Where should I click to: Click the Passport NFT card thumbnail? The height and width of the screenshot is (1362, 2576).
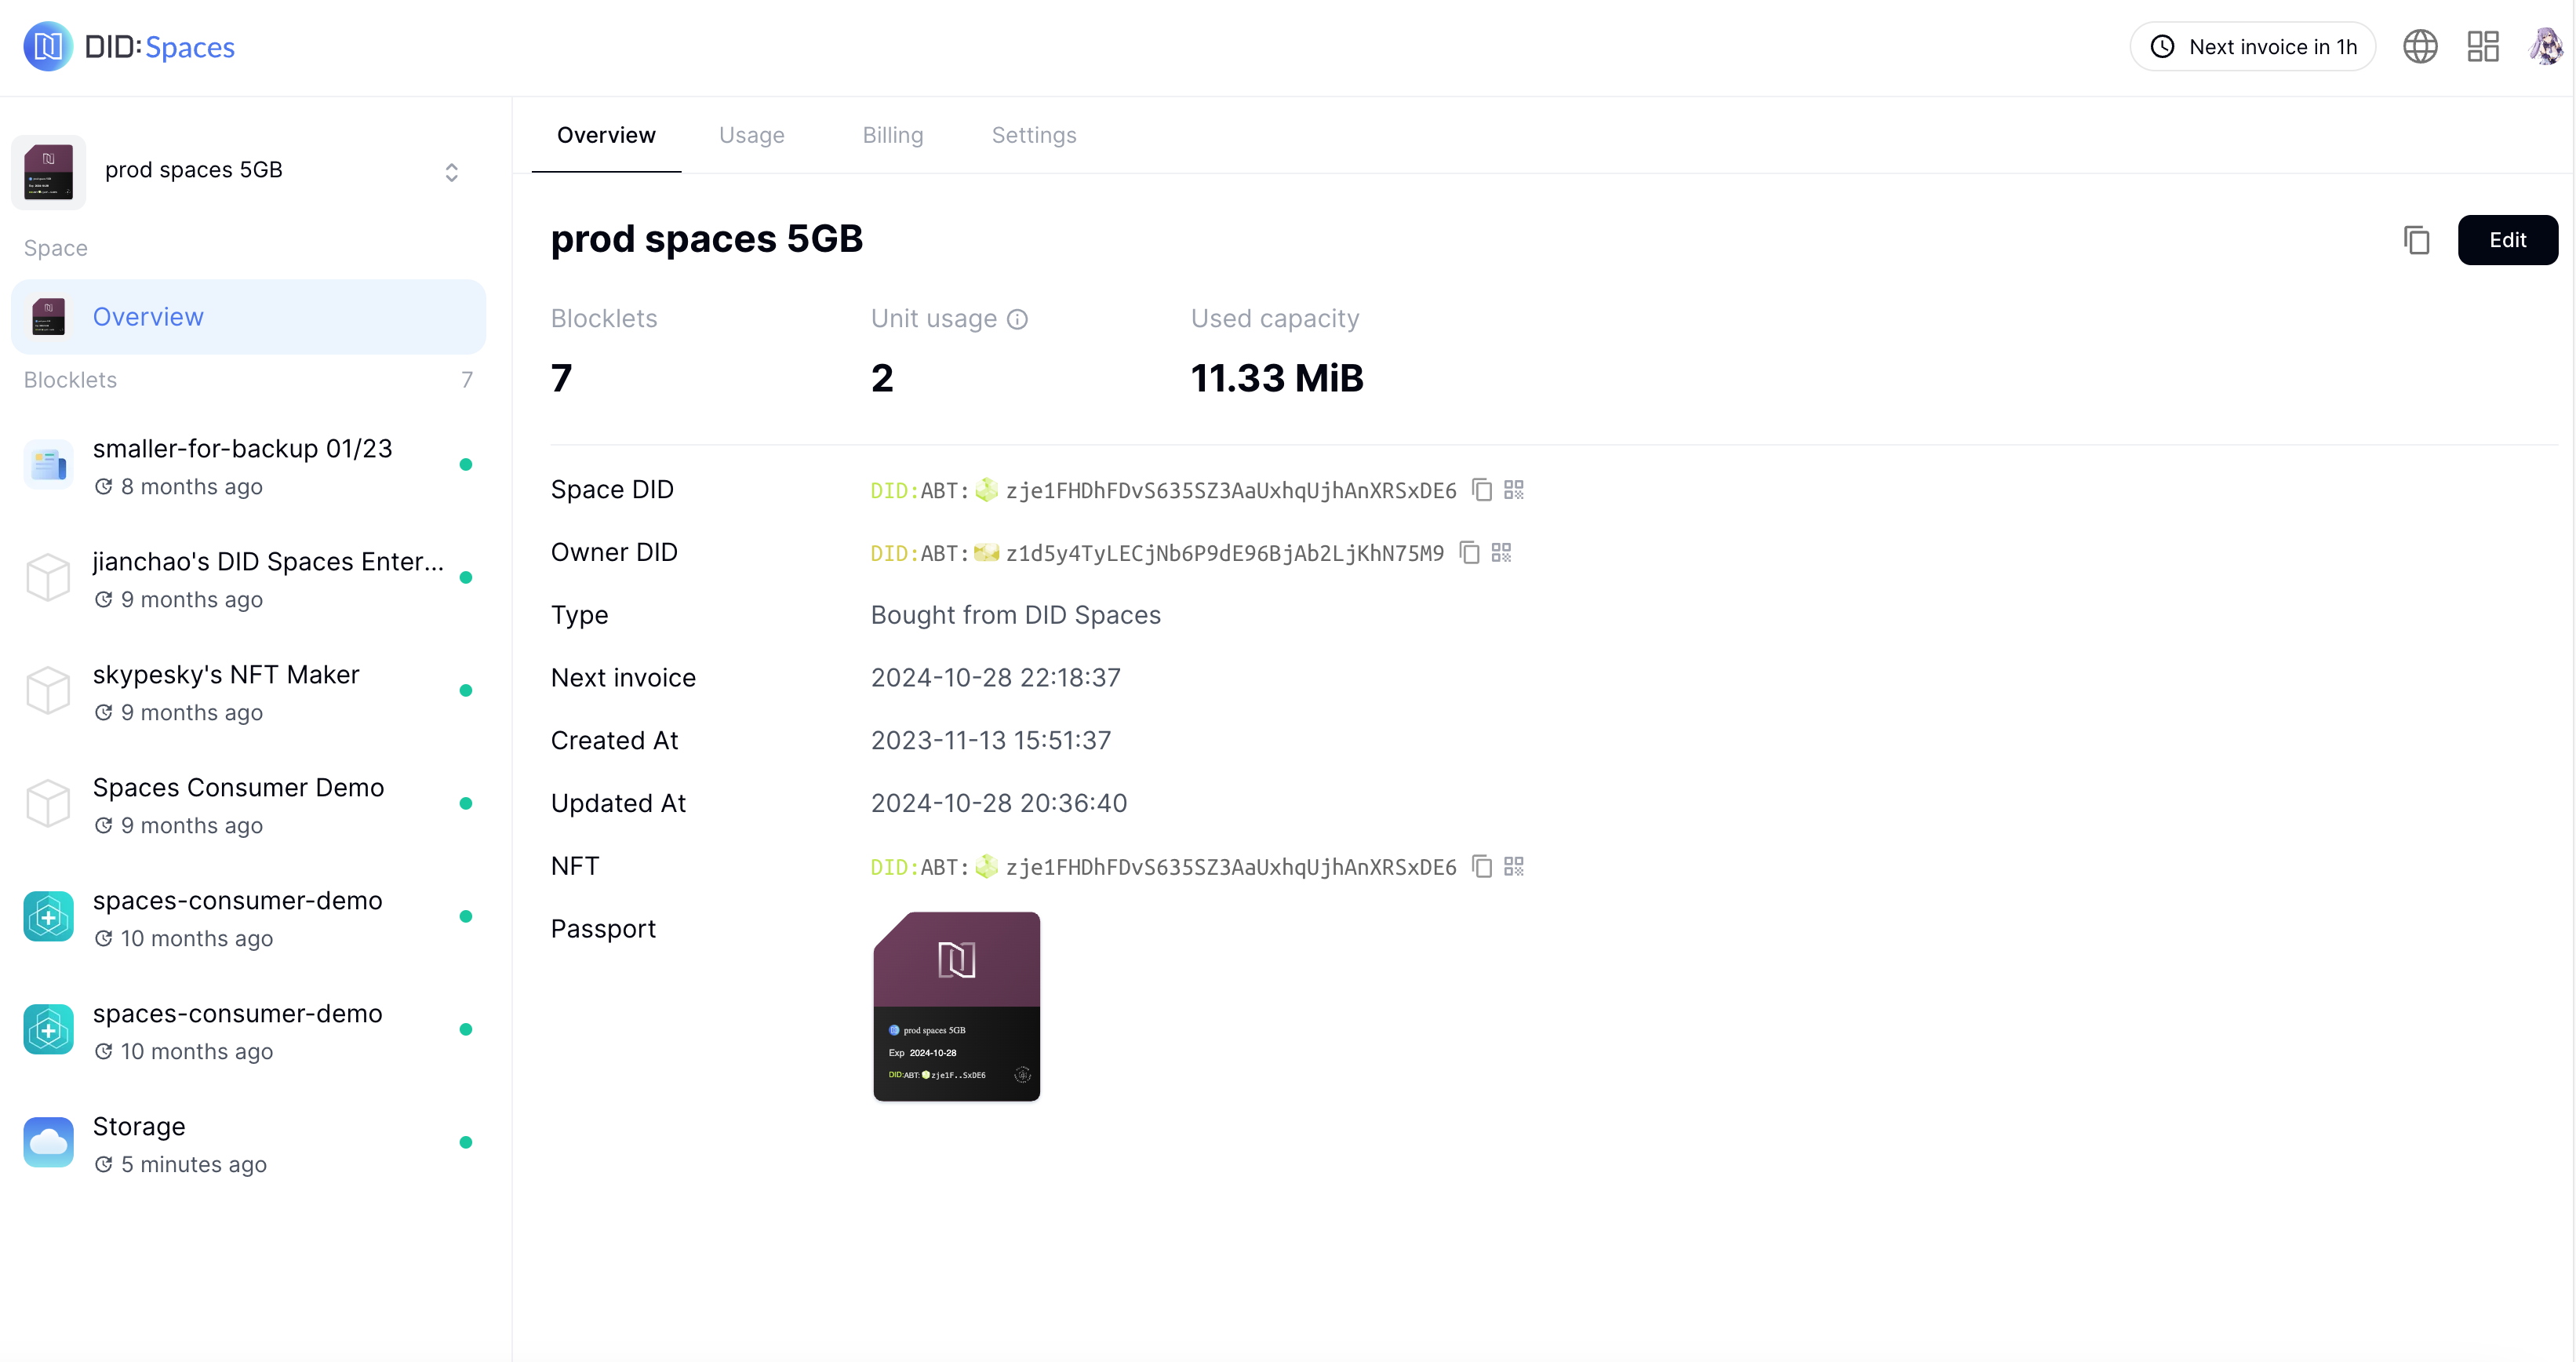tap(956, 1006)
